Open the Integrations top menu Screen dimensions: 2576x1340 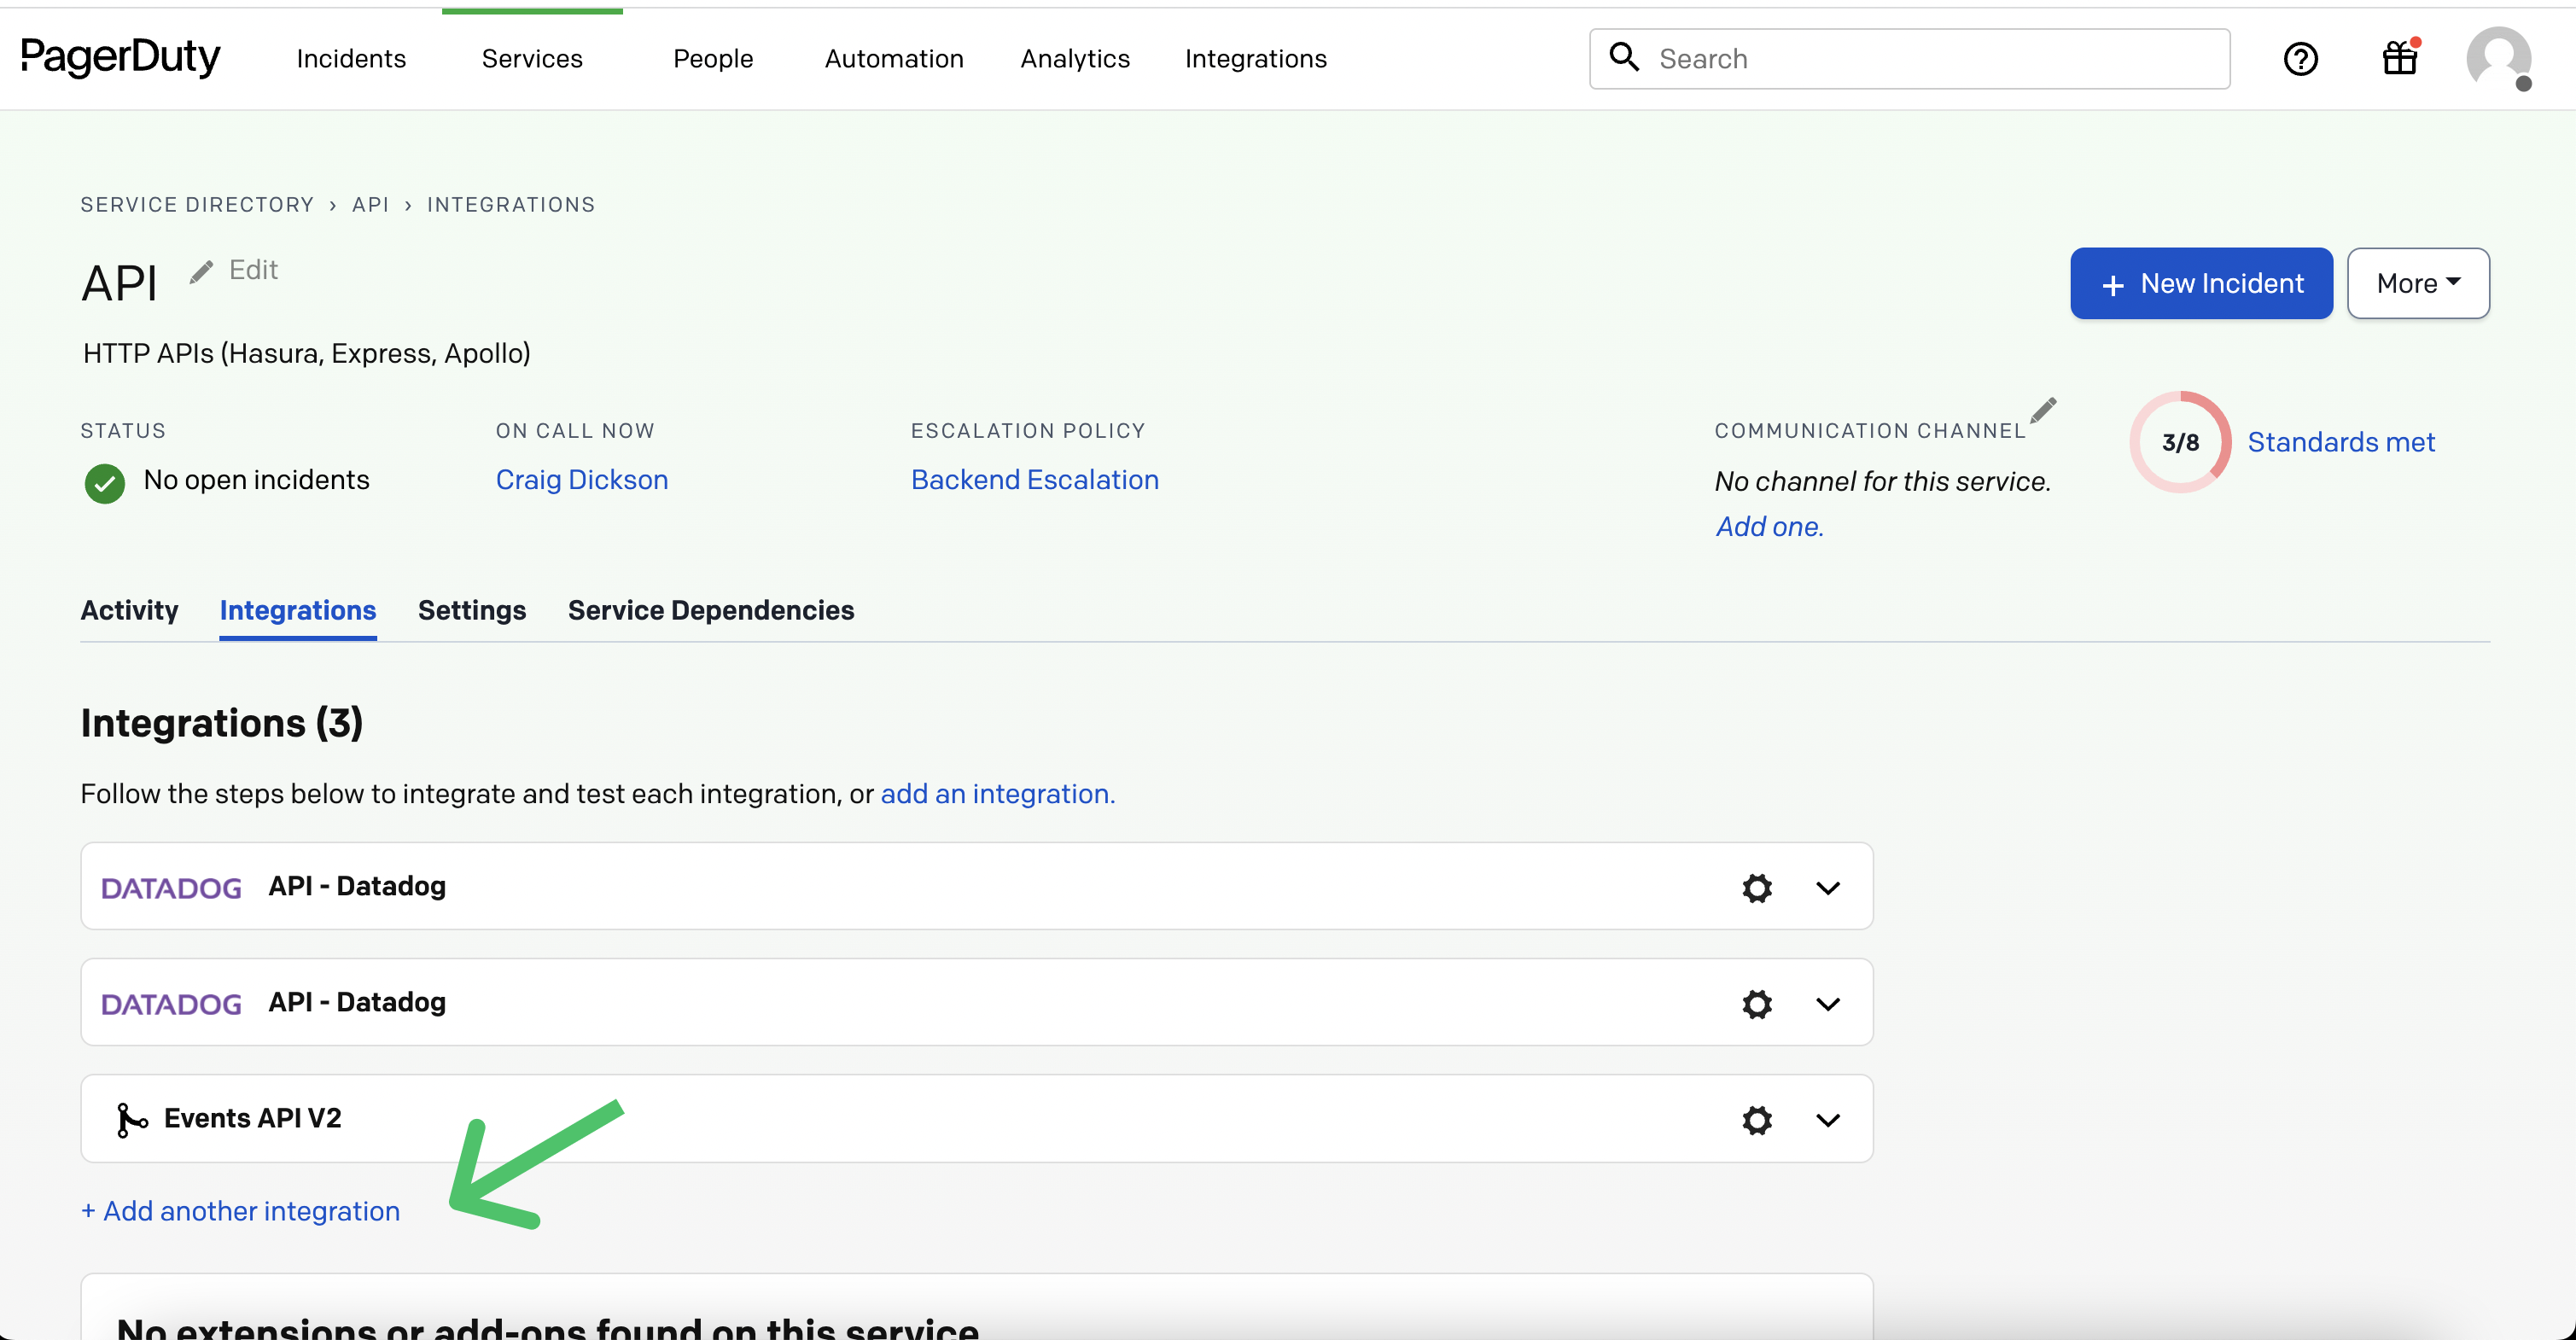(x=1256, y=59)
